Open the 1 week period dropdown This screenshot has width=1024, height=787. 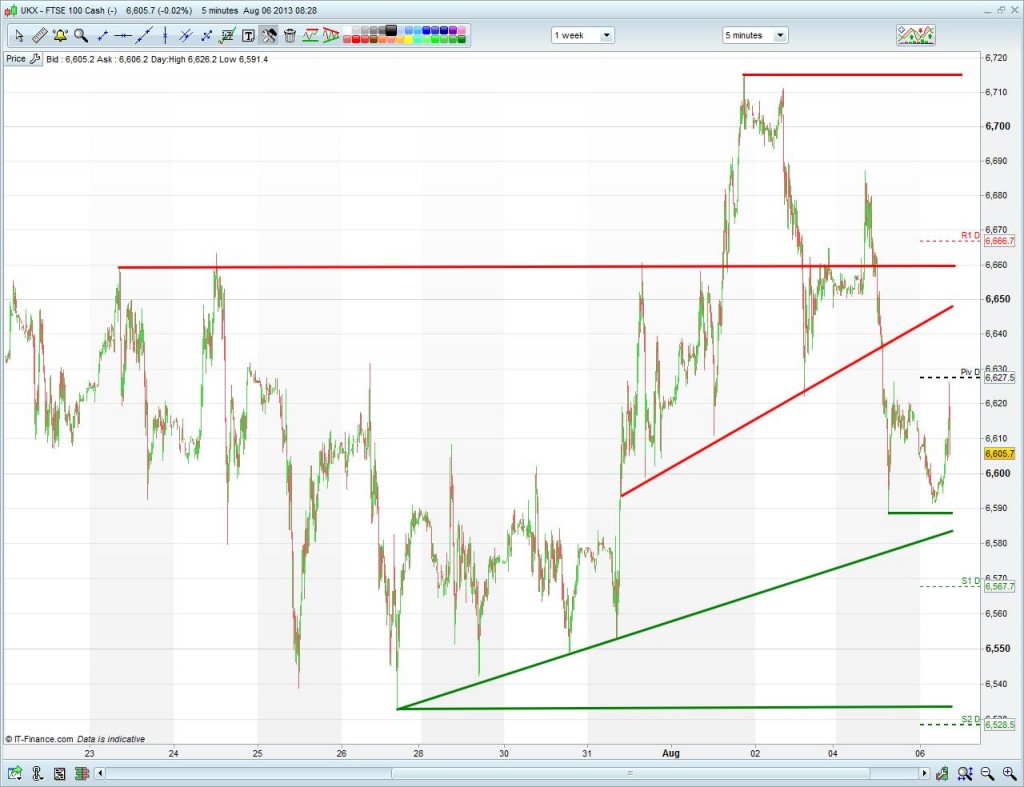click(583, 35)
